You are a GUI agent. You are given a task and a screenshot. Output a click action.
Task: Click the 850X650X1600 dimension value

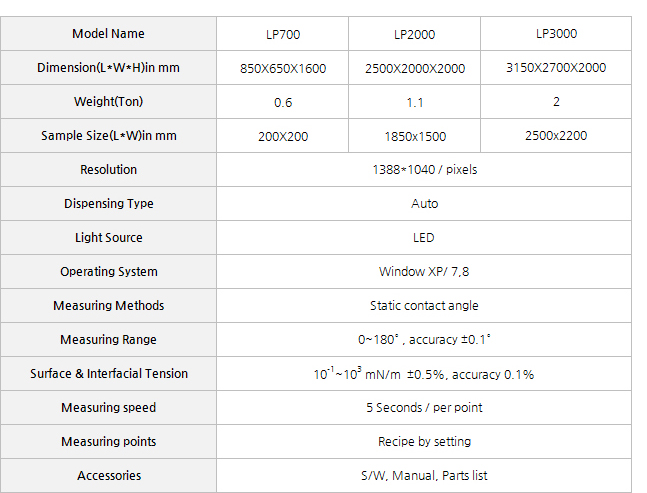click(283, 68)
